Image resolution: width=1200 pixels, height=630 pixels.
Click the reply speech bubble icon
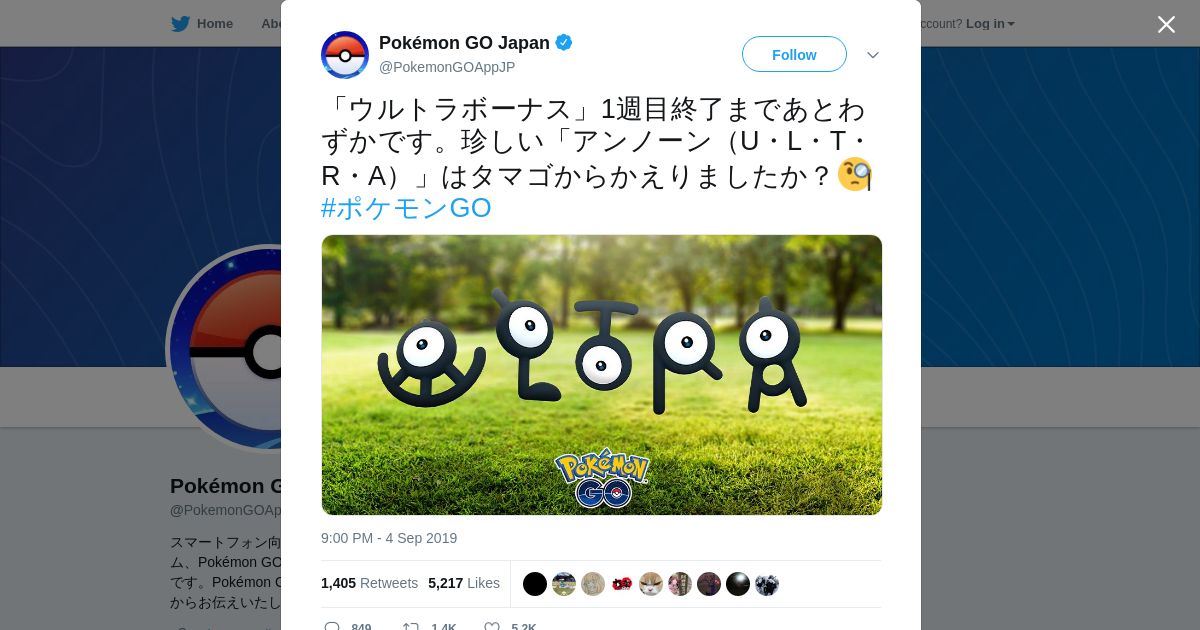332,627
